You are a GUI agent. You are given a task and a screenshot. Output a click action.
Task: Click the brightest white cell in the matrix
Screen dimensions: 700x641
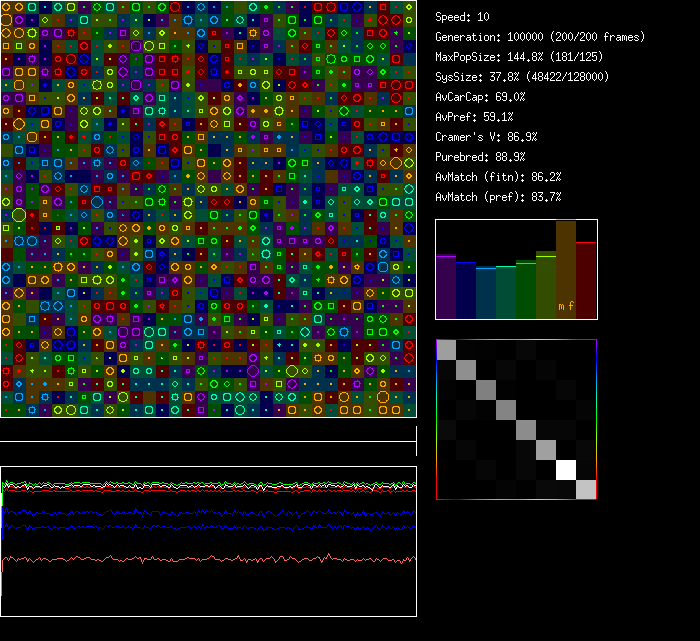[x=567, y=469]
